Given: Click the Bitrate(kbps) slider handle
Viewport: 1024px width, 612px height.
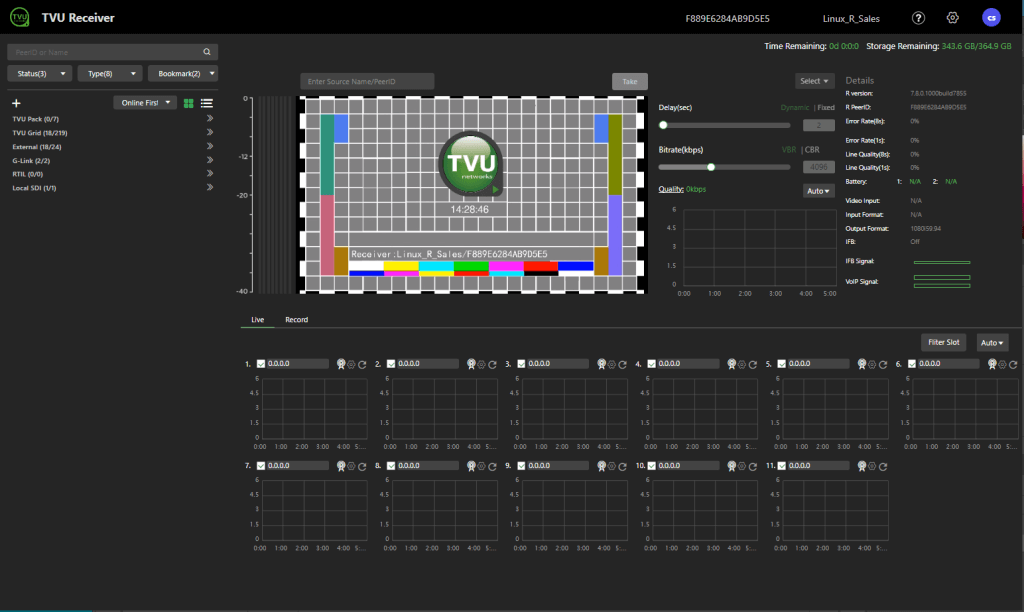Looking at the screenshot, I should click(x=711, y=167).
